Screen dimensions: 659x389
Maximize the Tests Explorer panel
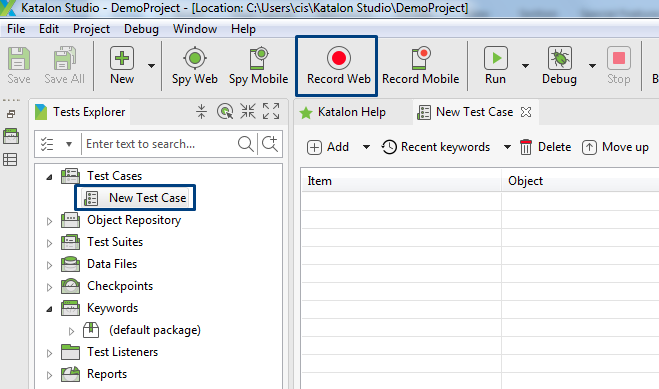point(271,111)
